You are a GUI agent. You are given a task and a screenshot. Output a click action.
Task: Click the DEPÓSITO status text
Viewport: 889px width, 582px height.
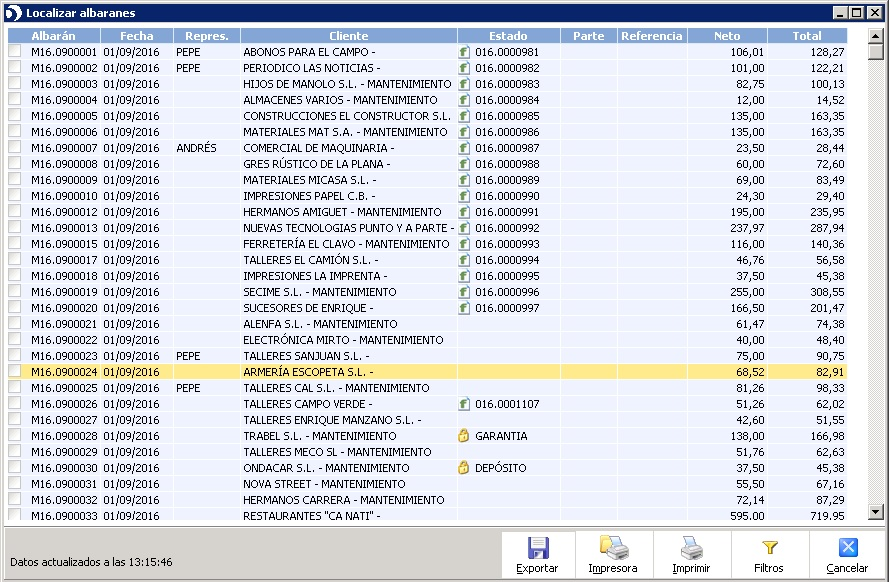pyautogui.click(x=501, y=468)
